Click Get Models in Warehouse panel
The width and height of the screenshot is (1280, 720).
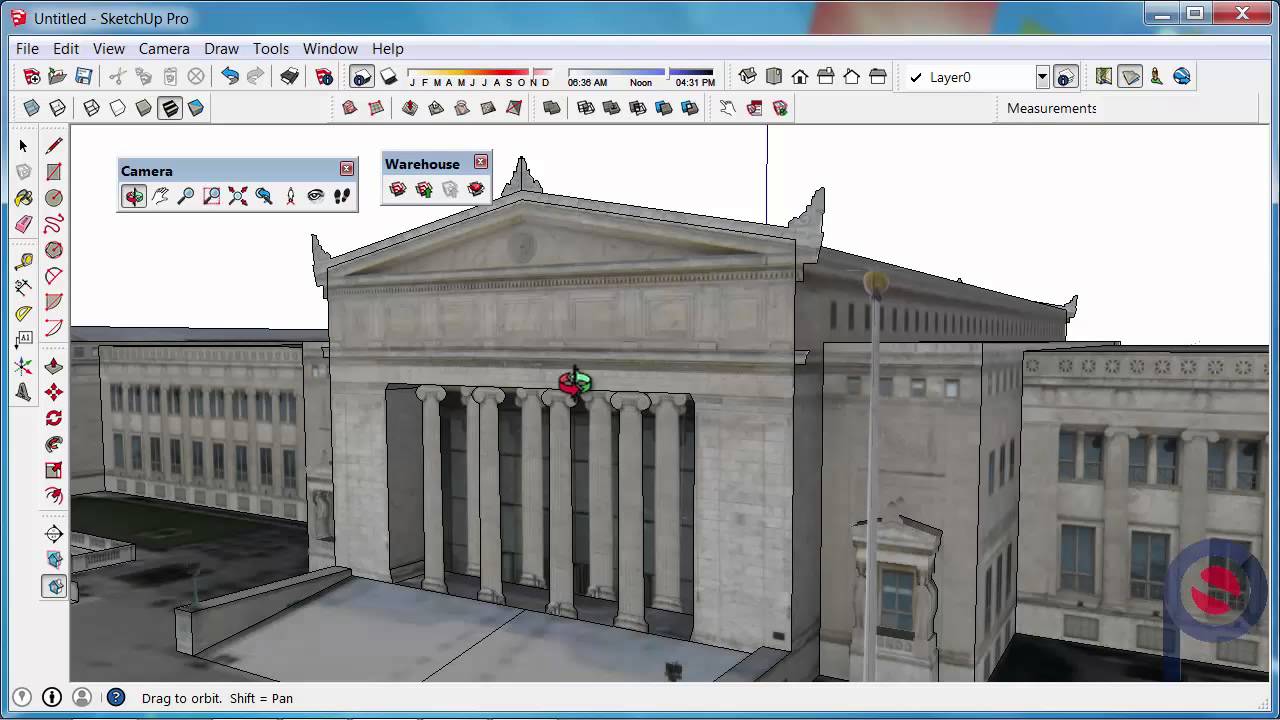pyautogui.click(x=398, y=189)
